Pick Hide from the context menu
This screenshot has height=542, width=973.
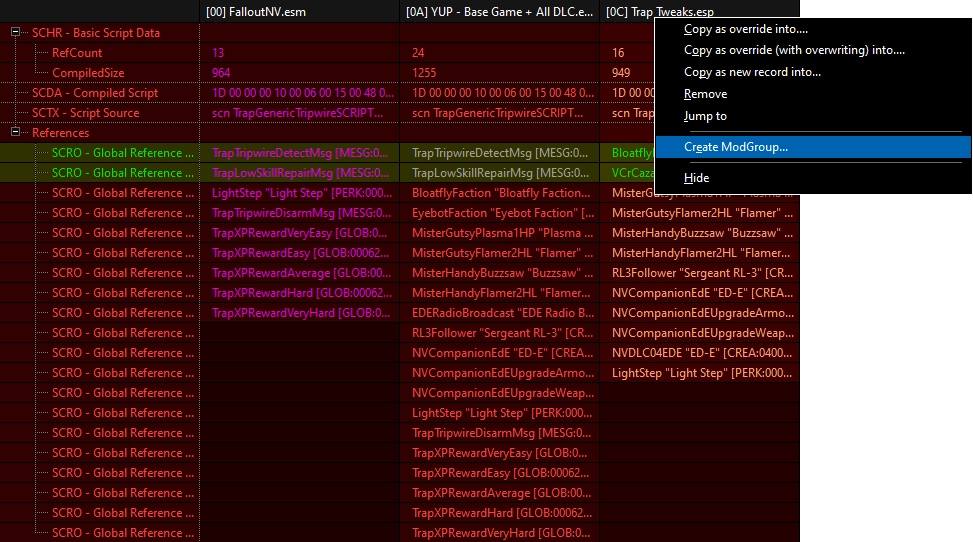pyautogui.click(x=696, y=178)
